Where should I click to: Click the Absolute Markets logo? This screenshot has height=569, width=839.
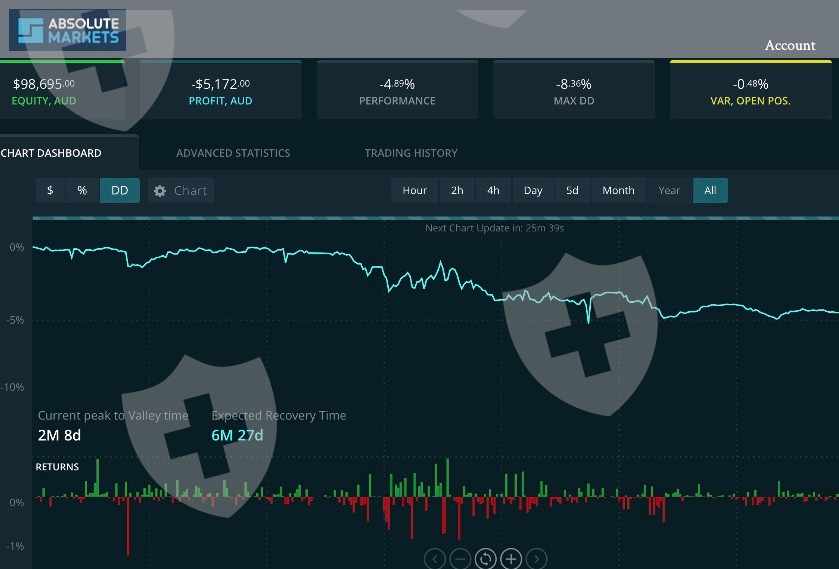point(67,30)
